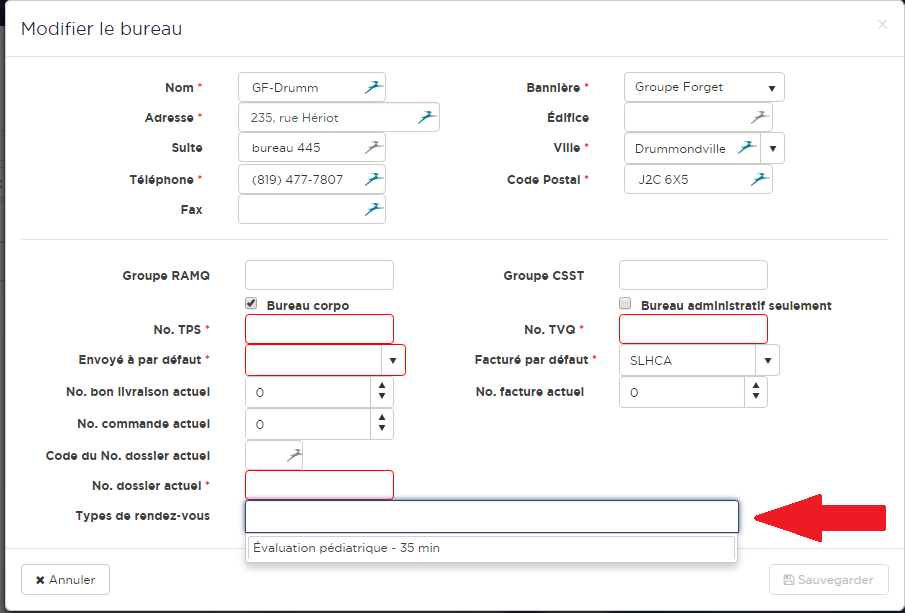The height and width of the screenshot is (613, 905).
Task: Click the bird icon in Fax field
Action: [x=373, y=209]
